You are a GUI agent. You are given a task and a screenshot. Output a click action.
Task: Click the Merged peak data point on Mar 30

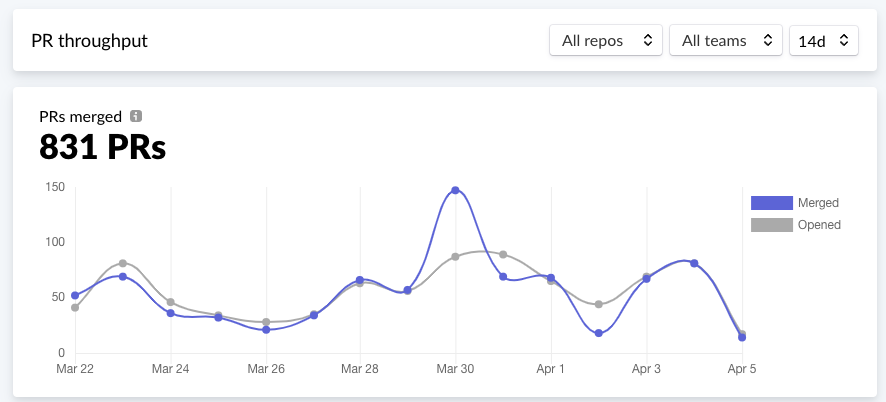pos(455,190)
